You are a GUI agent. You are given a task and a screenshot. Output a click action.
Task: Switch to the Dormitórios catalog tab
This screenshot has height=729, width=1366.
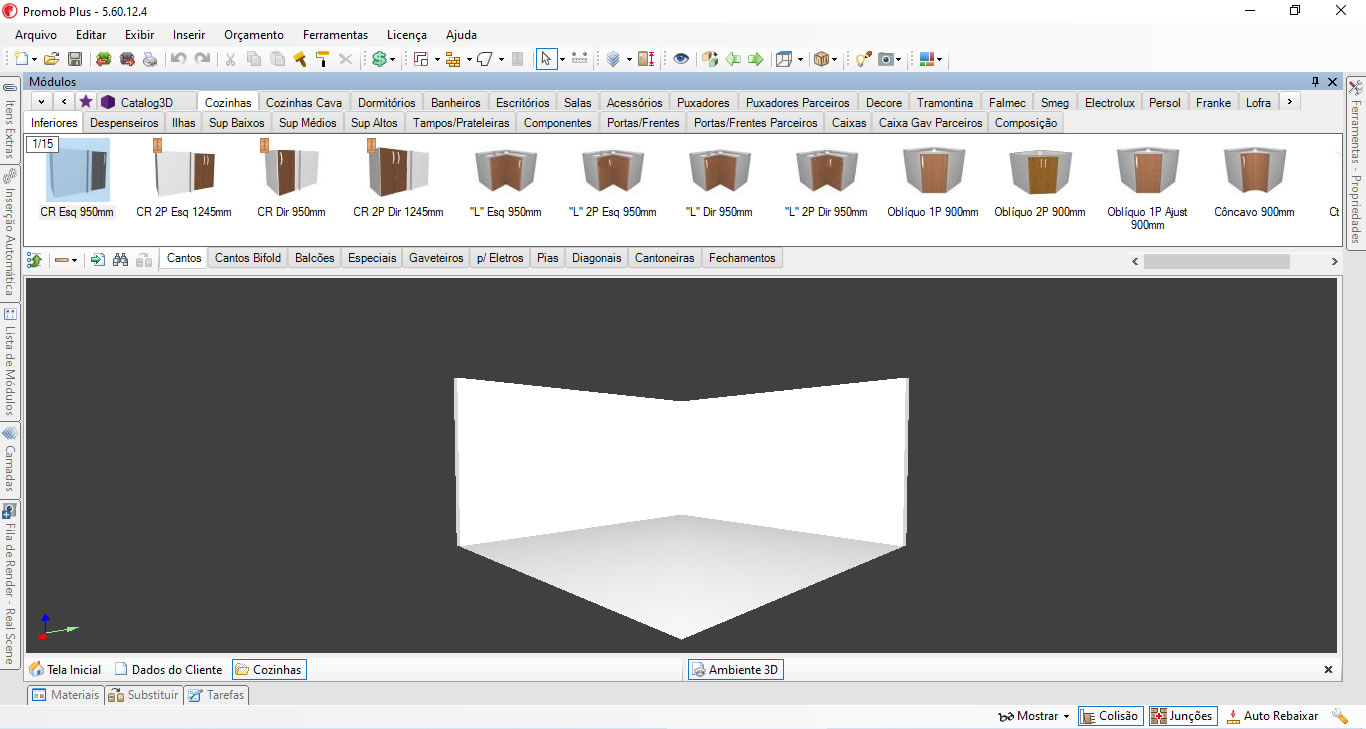386,102
